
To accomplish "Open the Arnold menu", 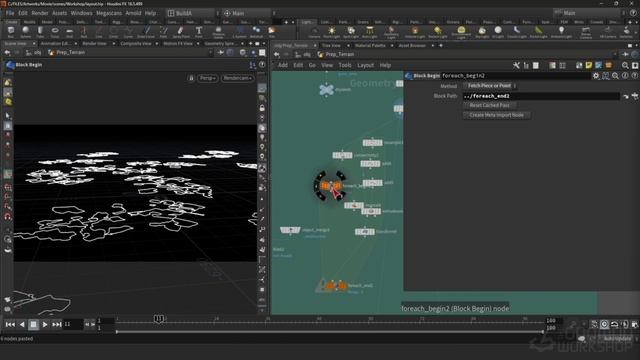I will 133,13.
